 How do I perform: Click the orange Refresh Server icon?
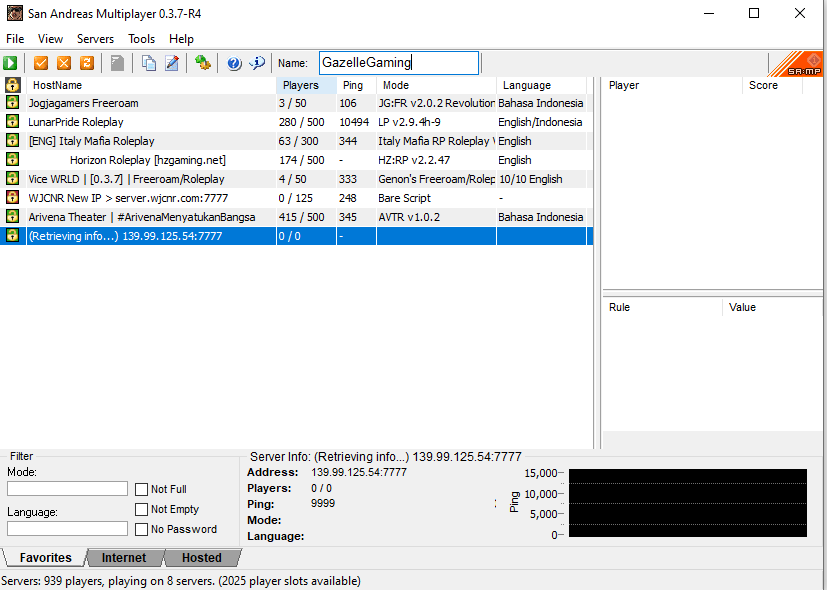87,63
